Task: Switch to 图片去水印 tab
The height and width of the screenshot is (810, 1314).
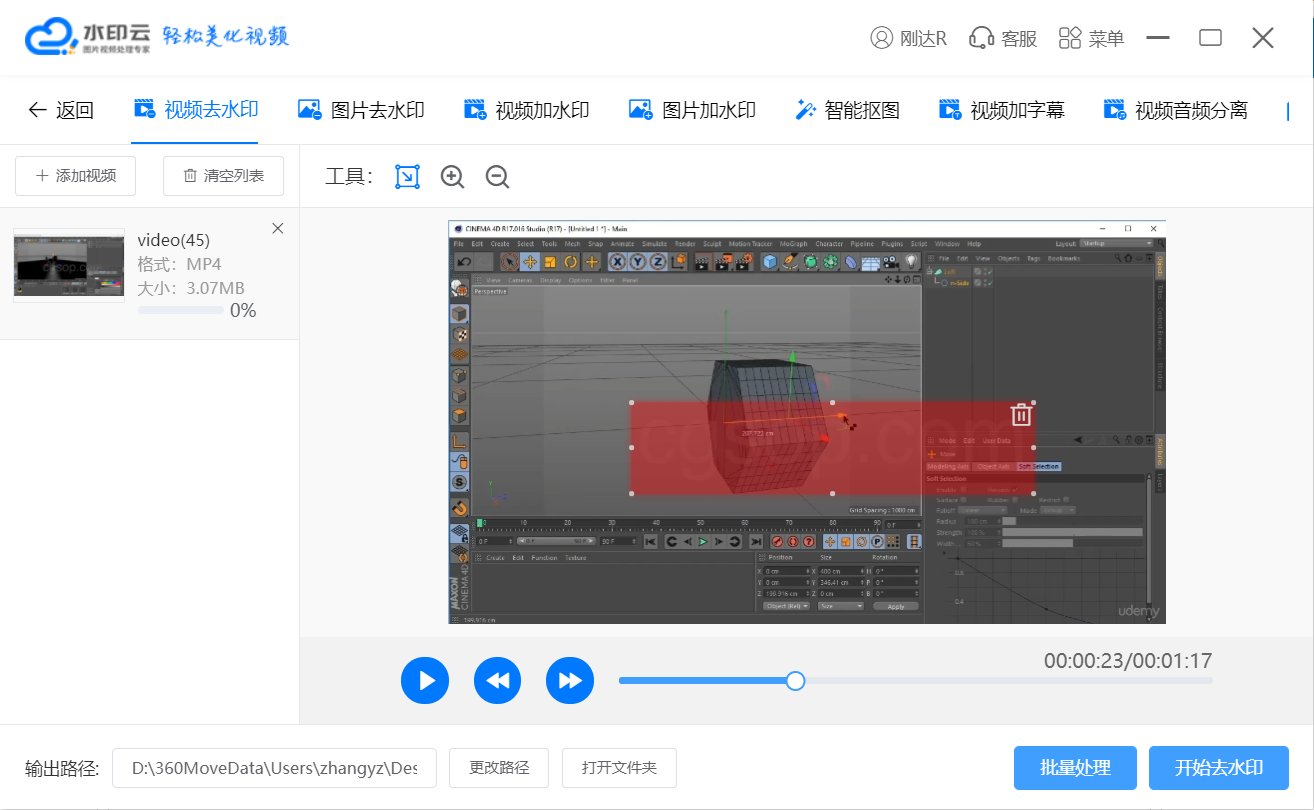Action: click(x=361, y=110)
